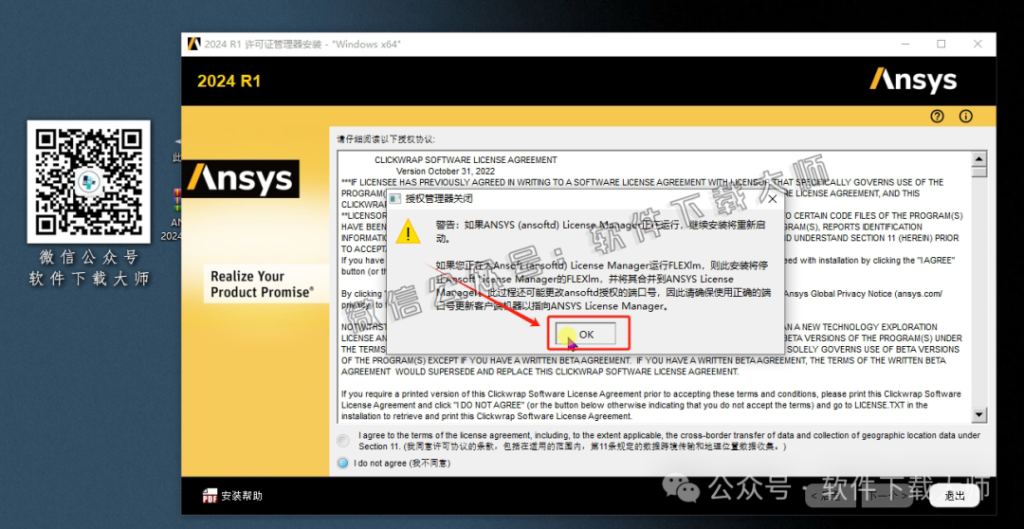Click 'CLICKWRAP SOFTWARE LICENSE AGREEMENT' heading
Image resolution: width=1024 pixels, height=529 pixels.
point(466,160)
